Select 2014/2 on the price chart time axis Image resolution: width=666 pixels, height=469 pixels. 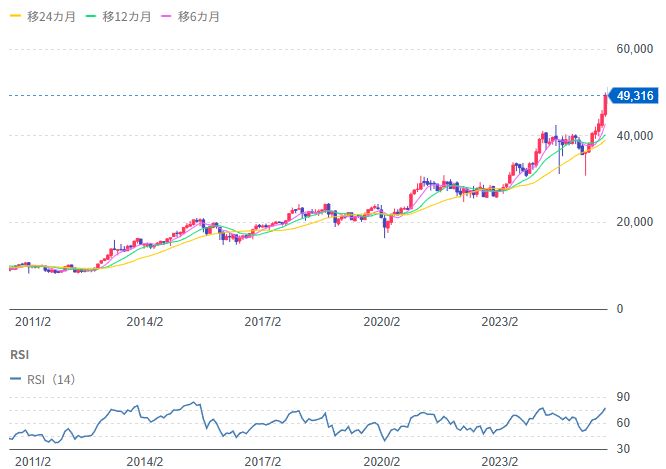point(146,322)
